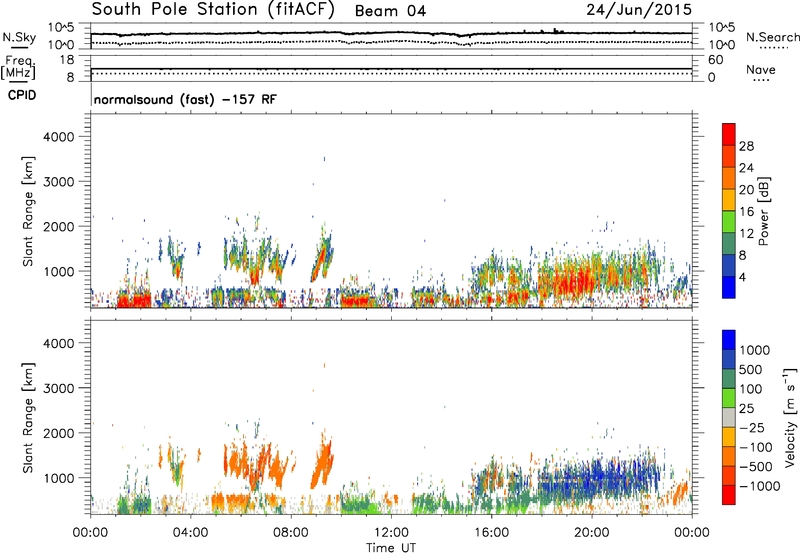Click the '12:00' time tick label
This screenshot has height=554, width=800.
click(x=391, y=533)
